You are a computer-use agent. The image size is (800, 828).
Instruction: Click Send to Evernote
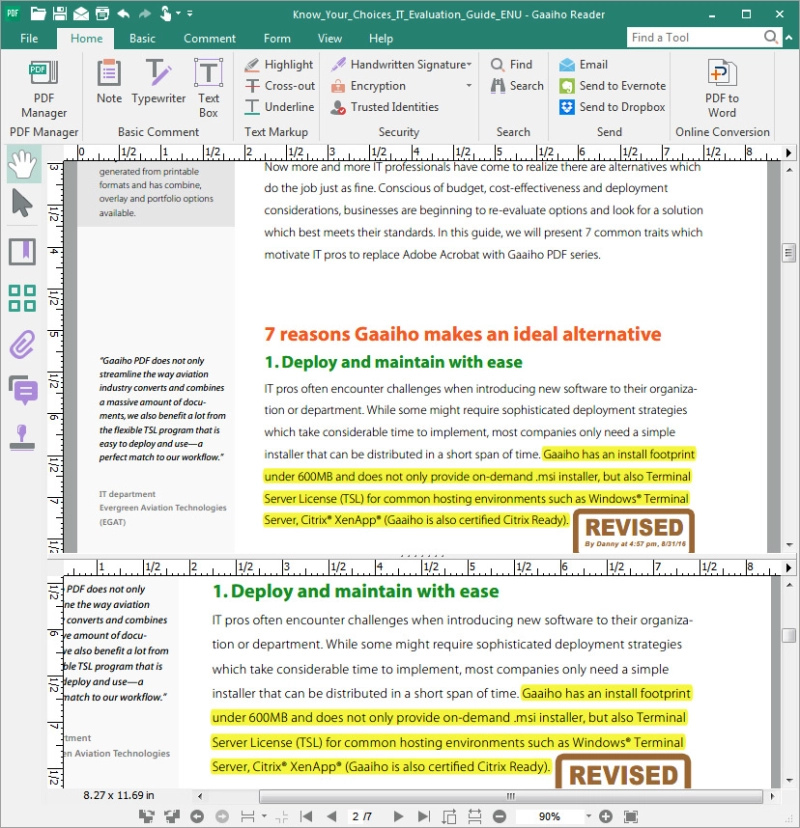(x=613, y=86)
